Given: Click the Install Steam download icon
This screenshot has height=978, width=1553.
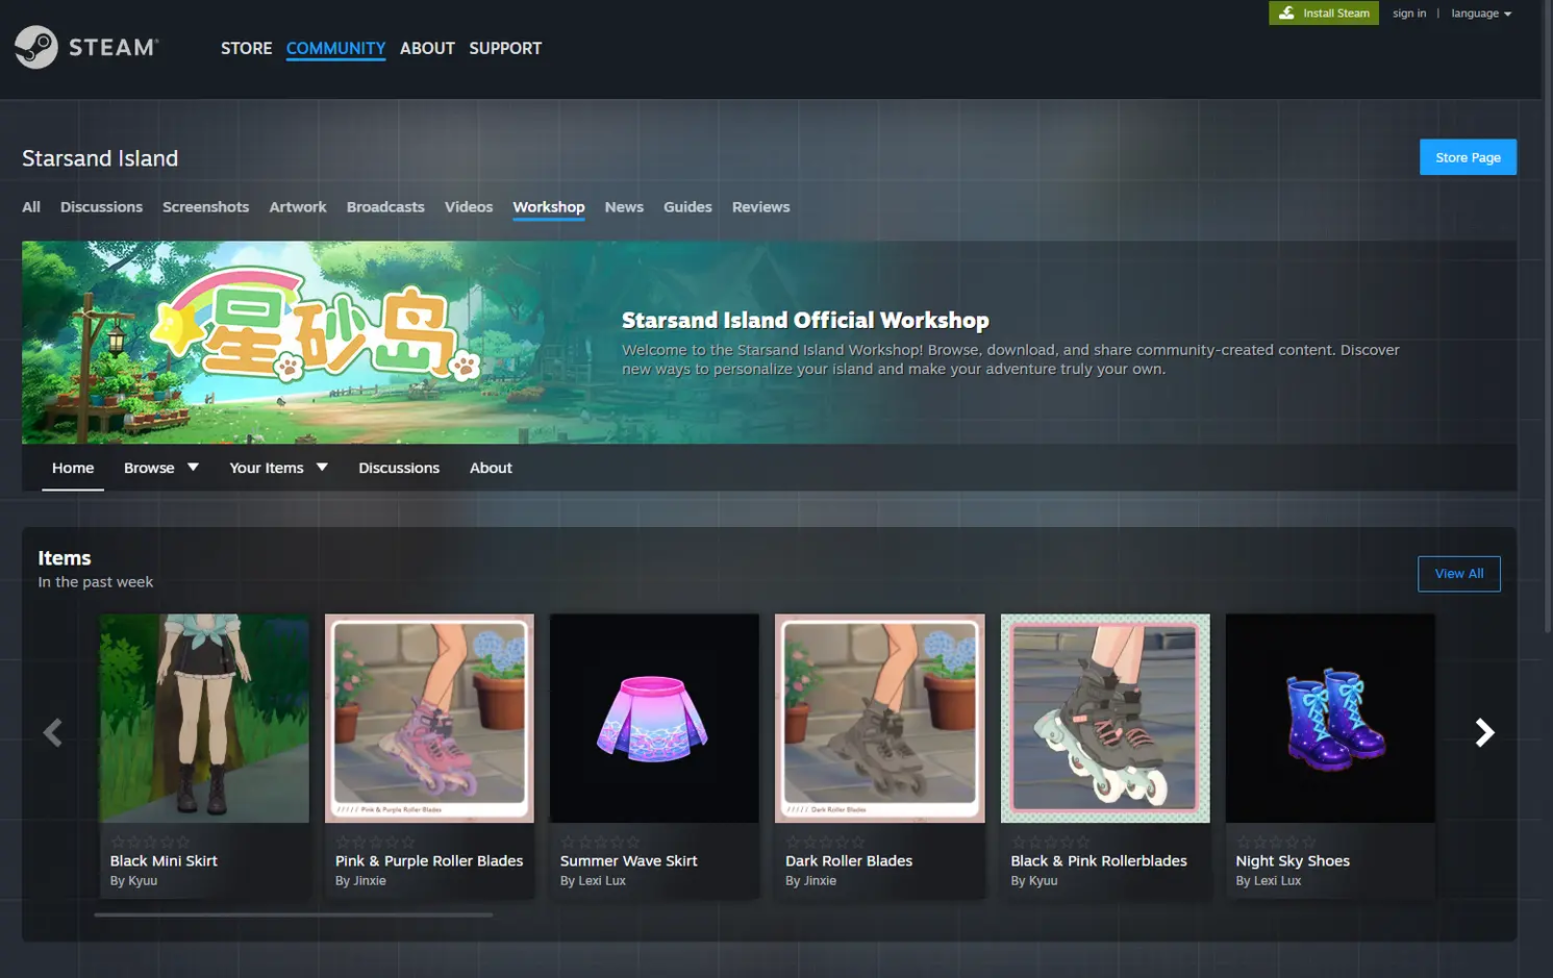Looking at the screenshot, I should [x=1286, y=13].
